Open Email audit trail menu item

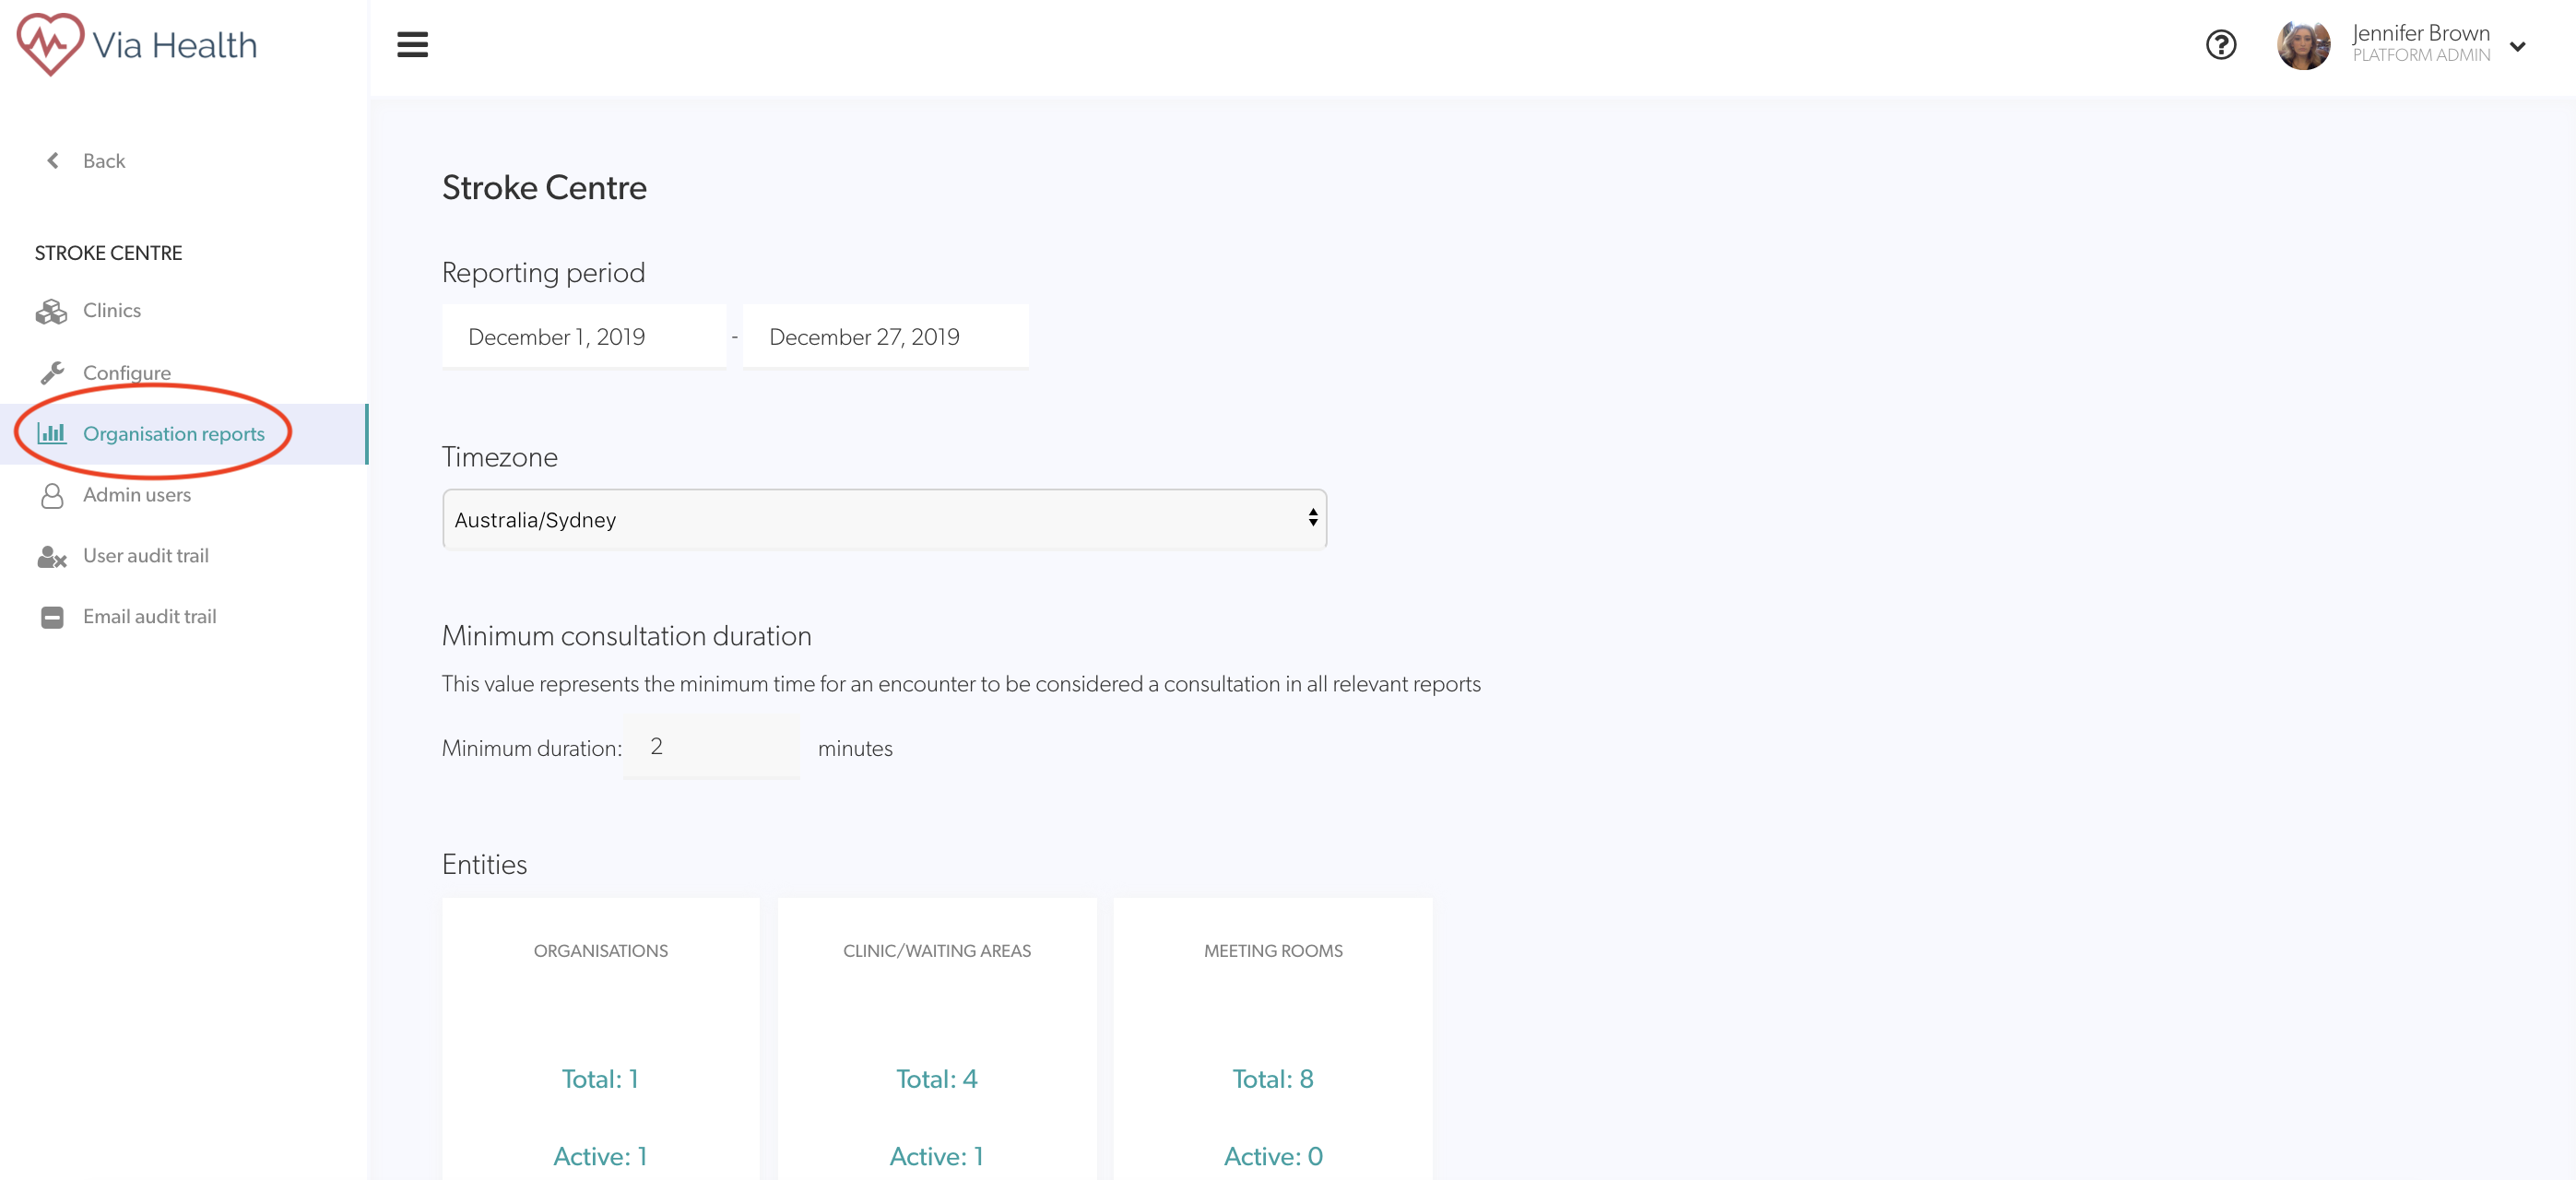pos(150,617)
